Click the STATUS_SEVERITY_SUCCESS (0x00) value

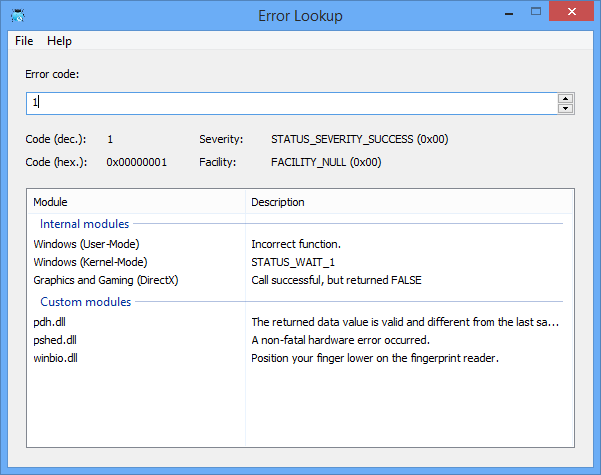(x=360, y=139)
